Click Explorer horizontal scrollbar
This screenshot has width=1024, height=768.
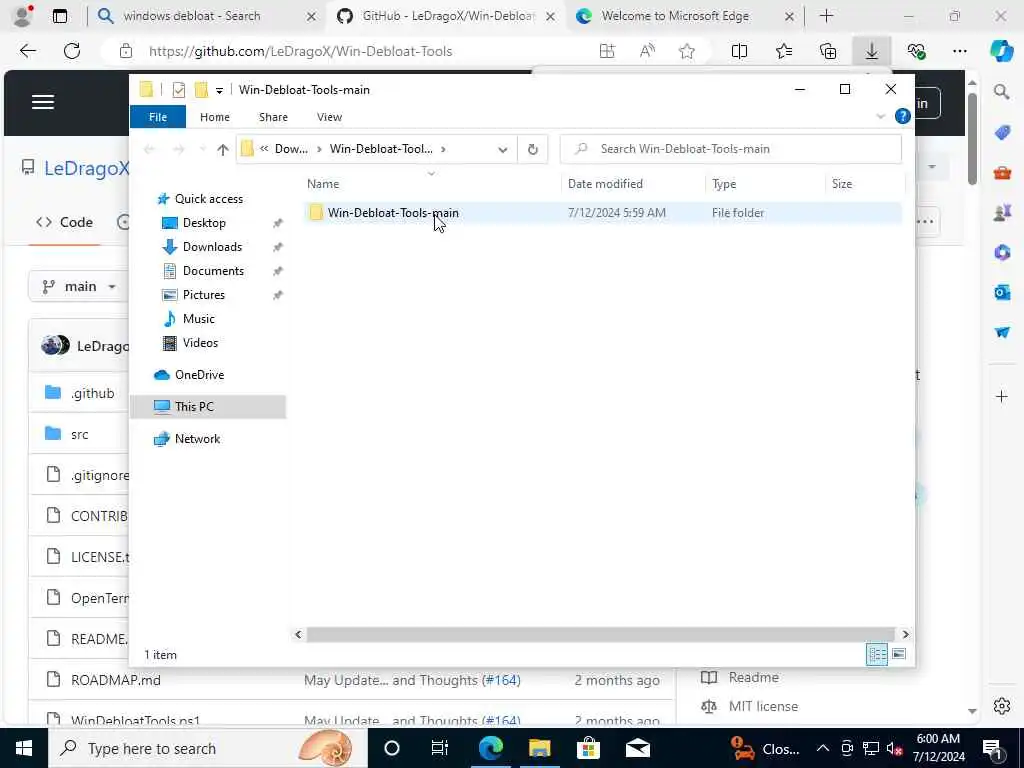point(600,635)
